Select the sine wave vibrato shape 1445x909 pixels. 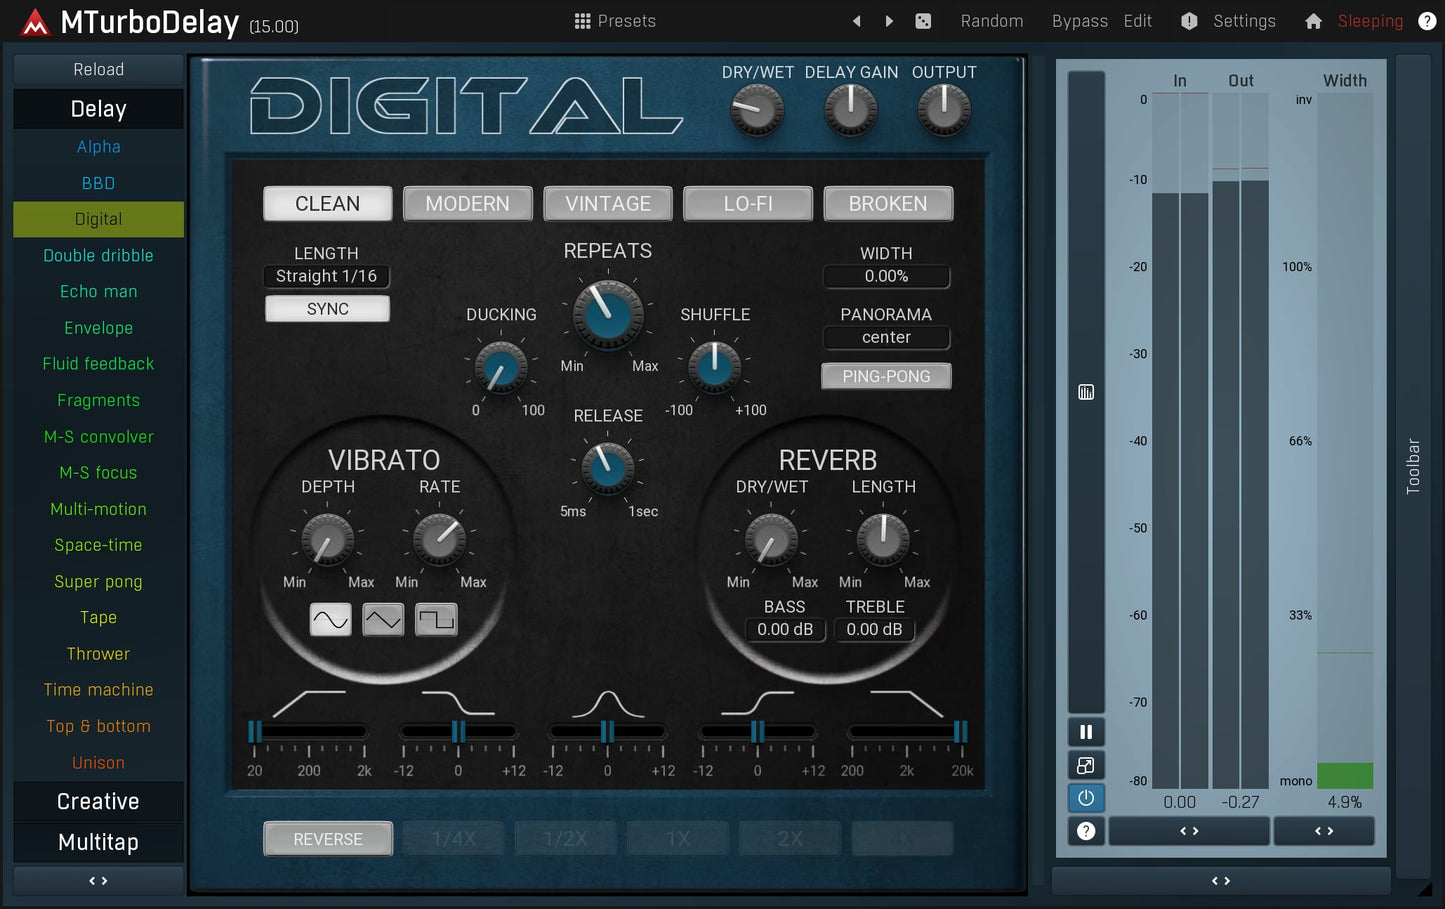tap(330, 619)
